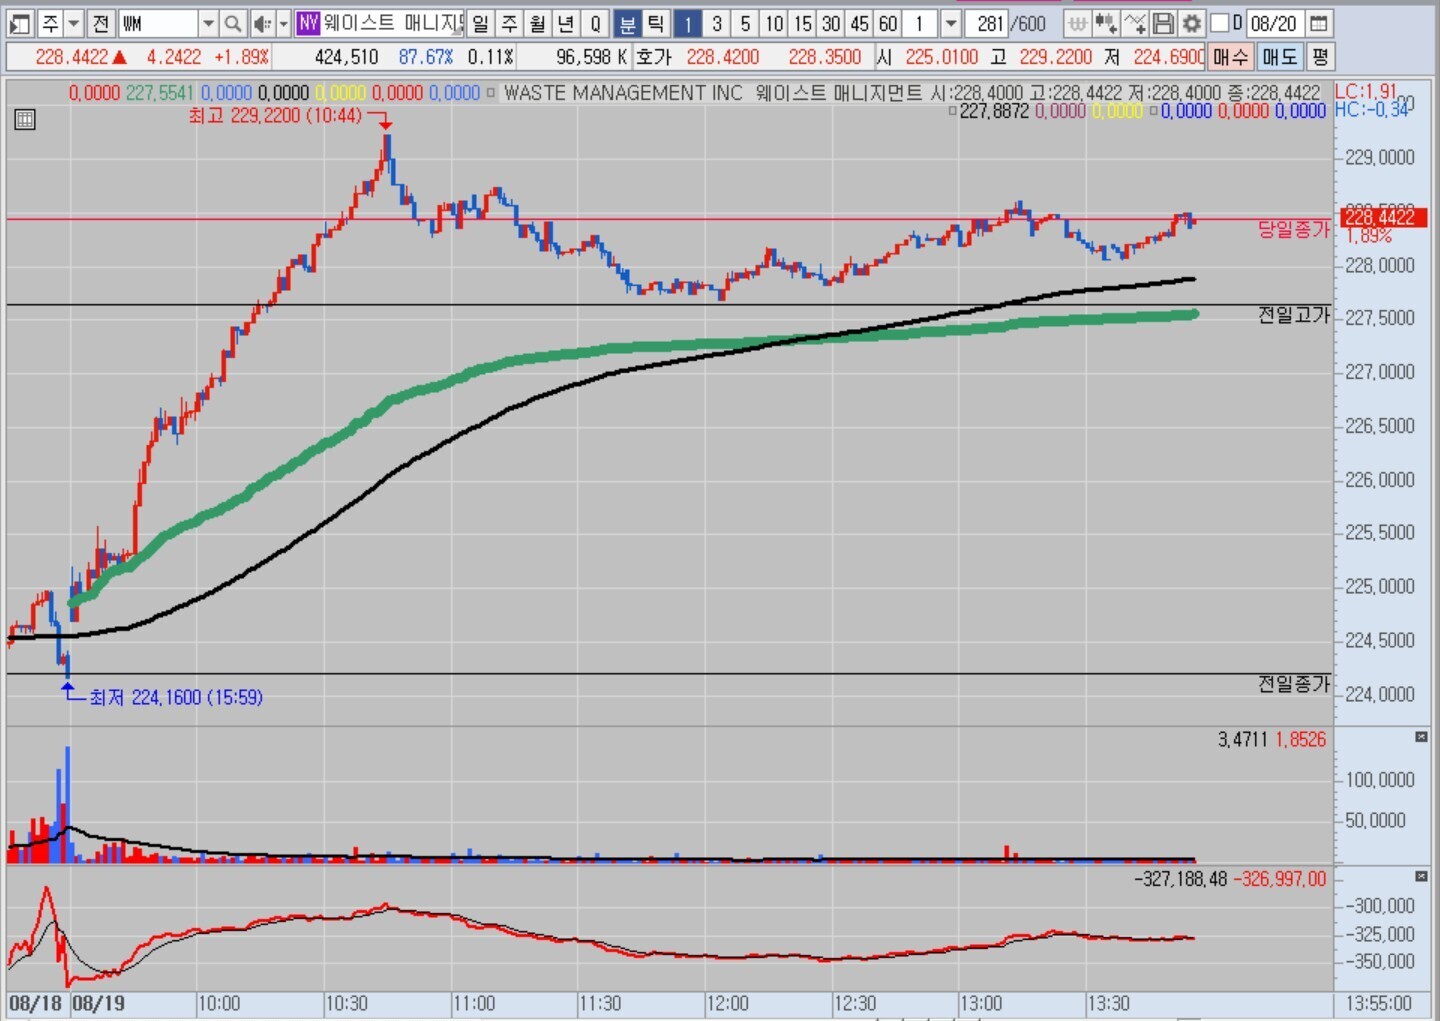
Task: Select the 일 (daily) chart tab
Action: (480, 23)
